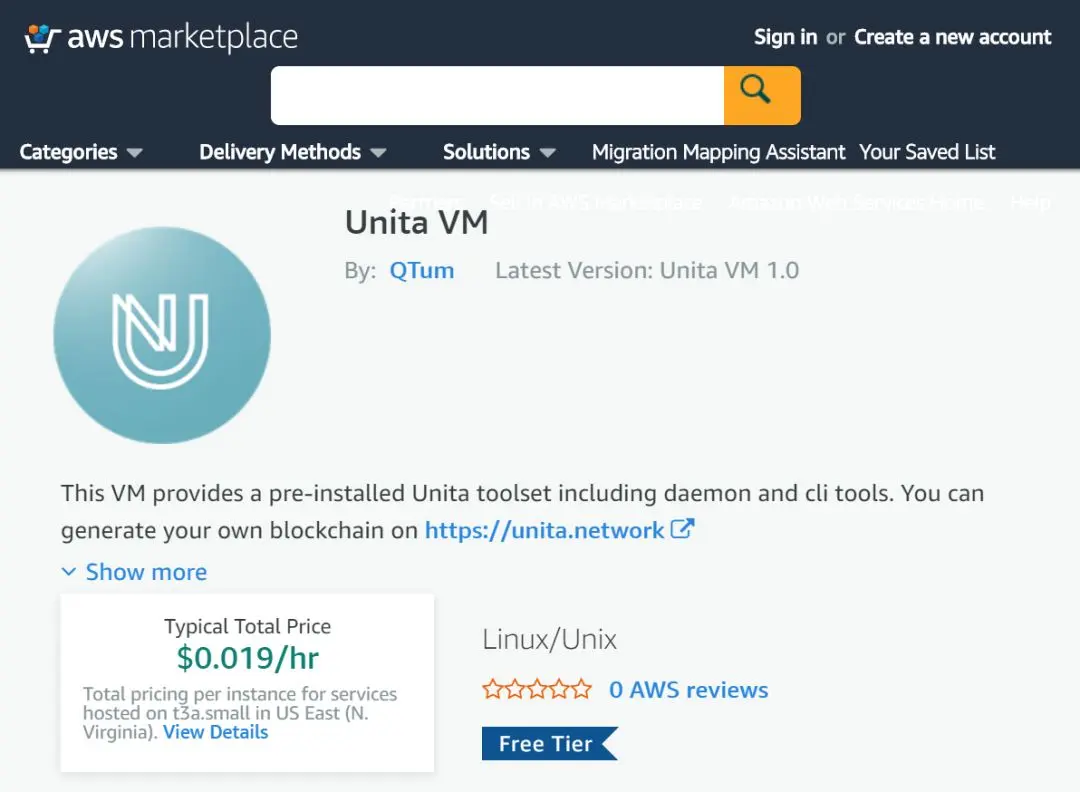Click the external link icon after unita.network
The width and height of the screenshot is (1080, 792).
(x=682, y=529)
